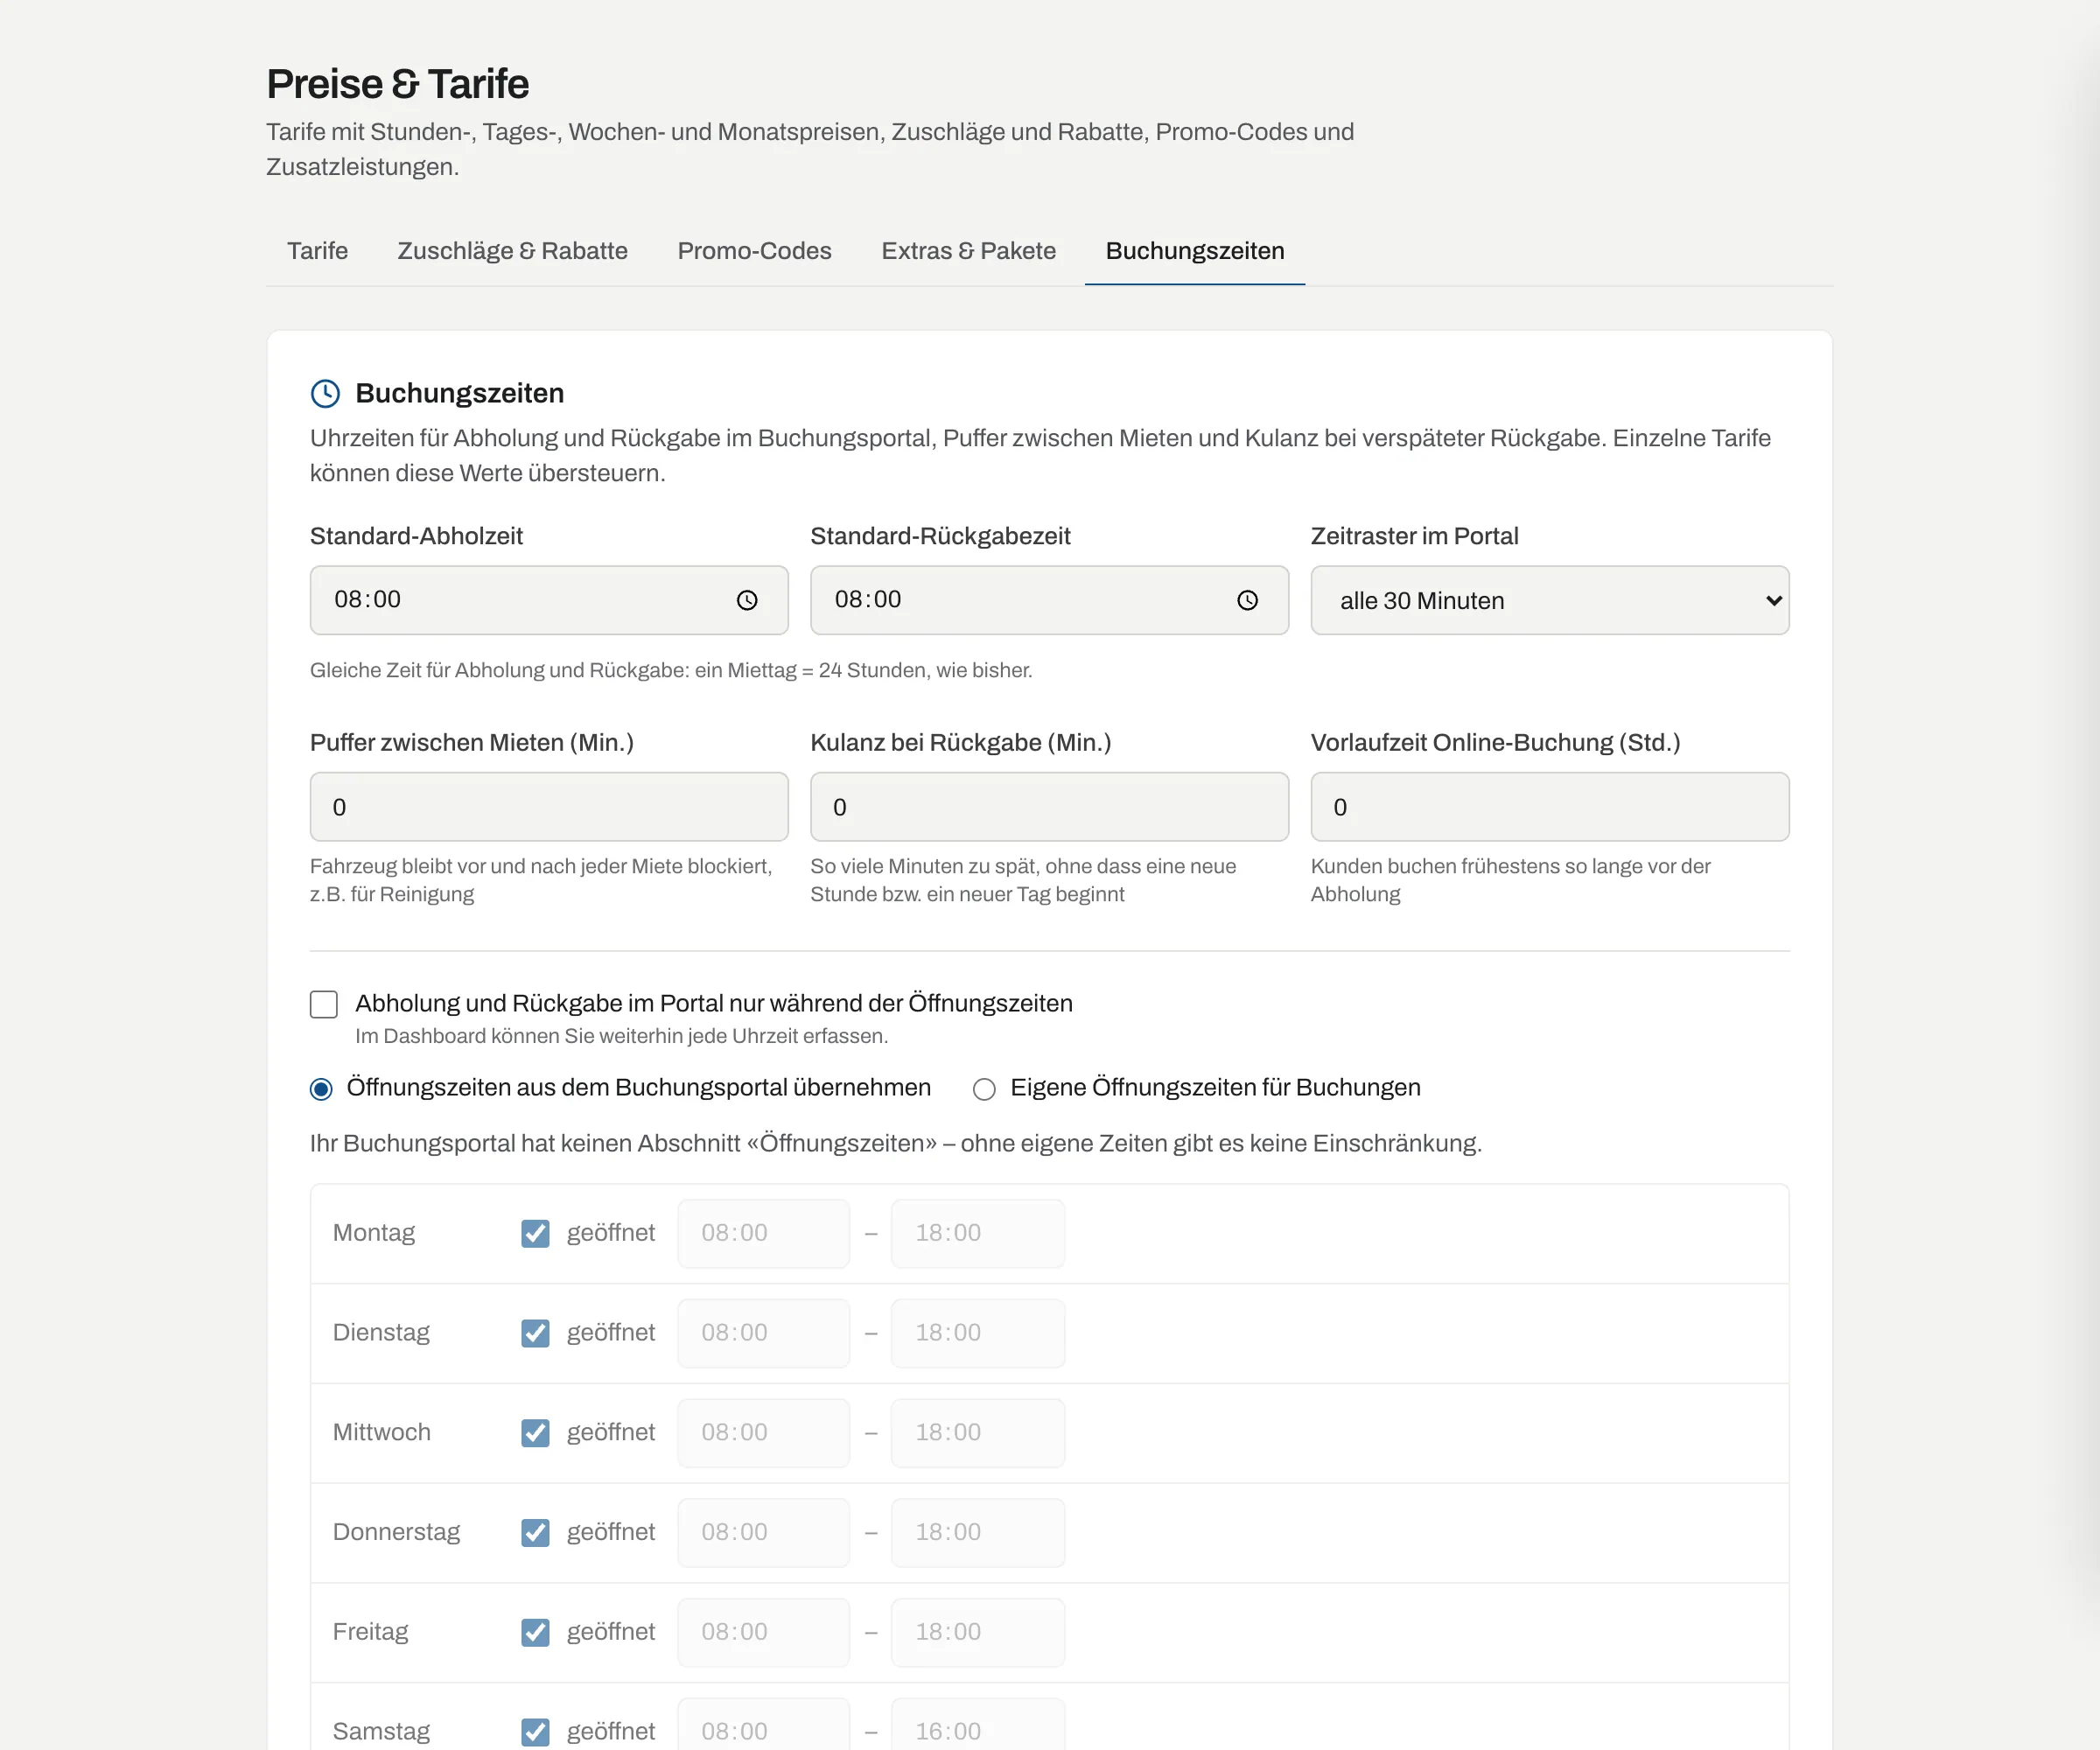Toggle the Donnerstag geöffnet checkbox
2100x1750 pixels.
point(535,1533)
